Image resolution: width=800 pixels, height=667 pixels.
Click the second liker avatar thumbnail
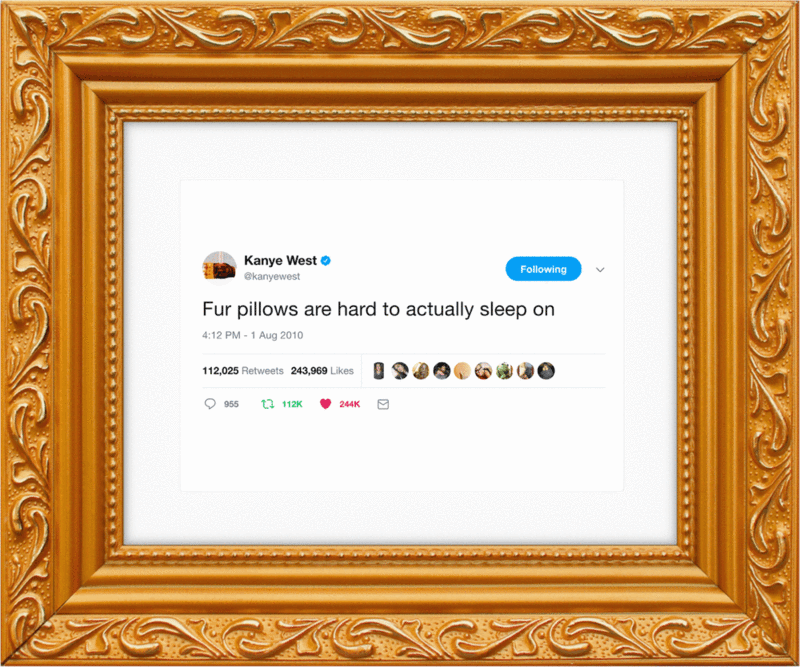400,371
